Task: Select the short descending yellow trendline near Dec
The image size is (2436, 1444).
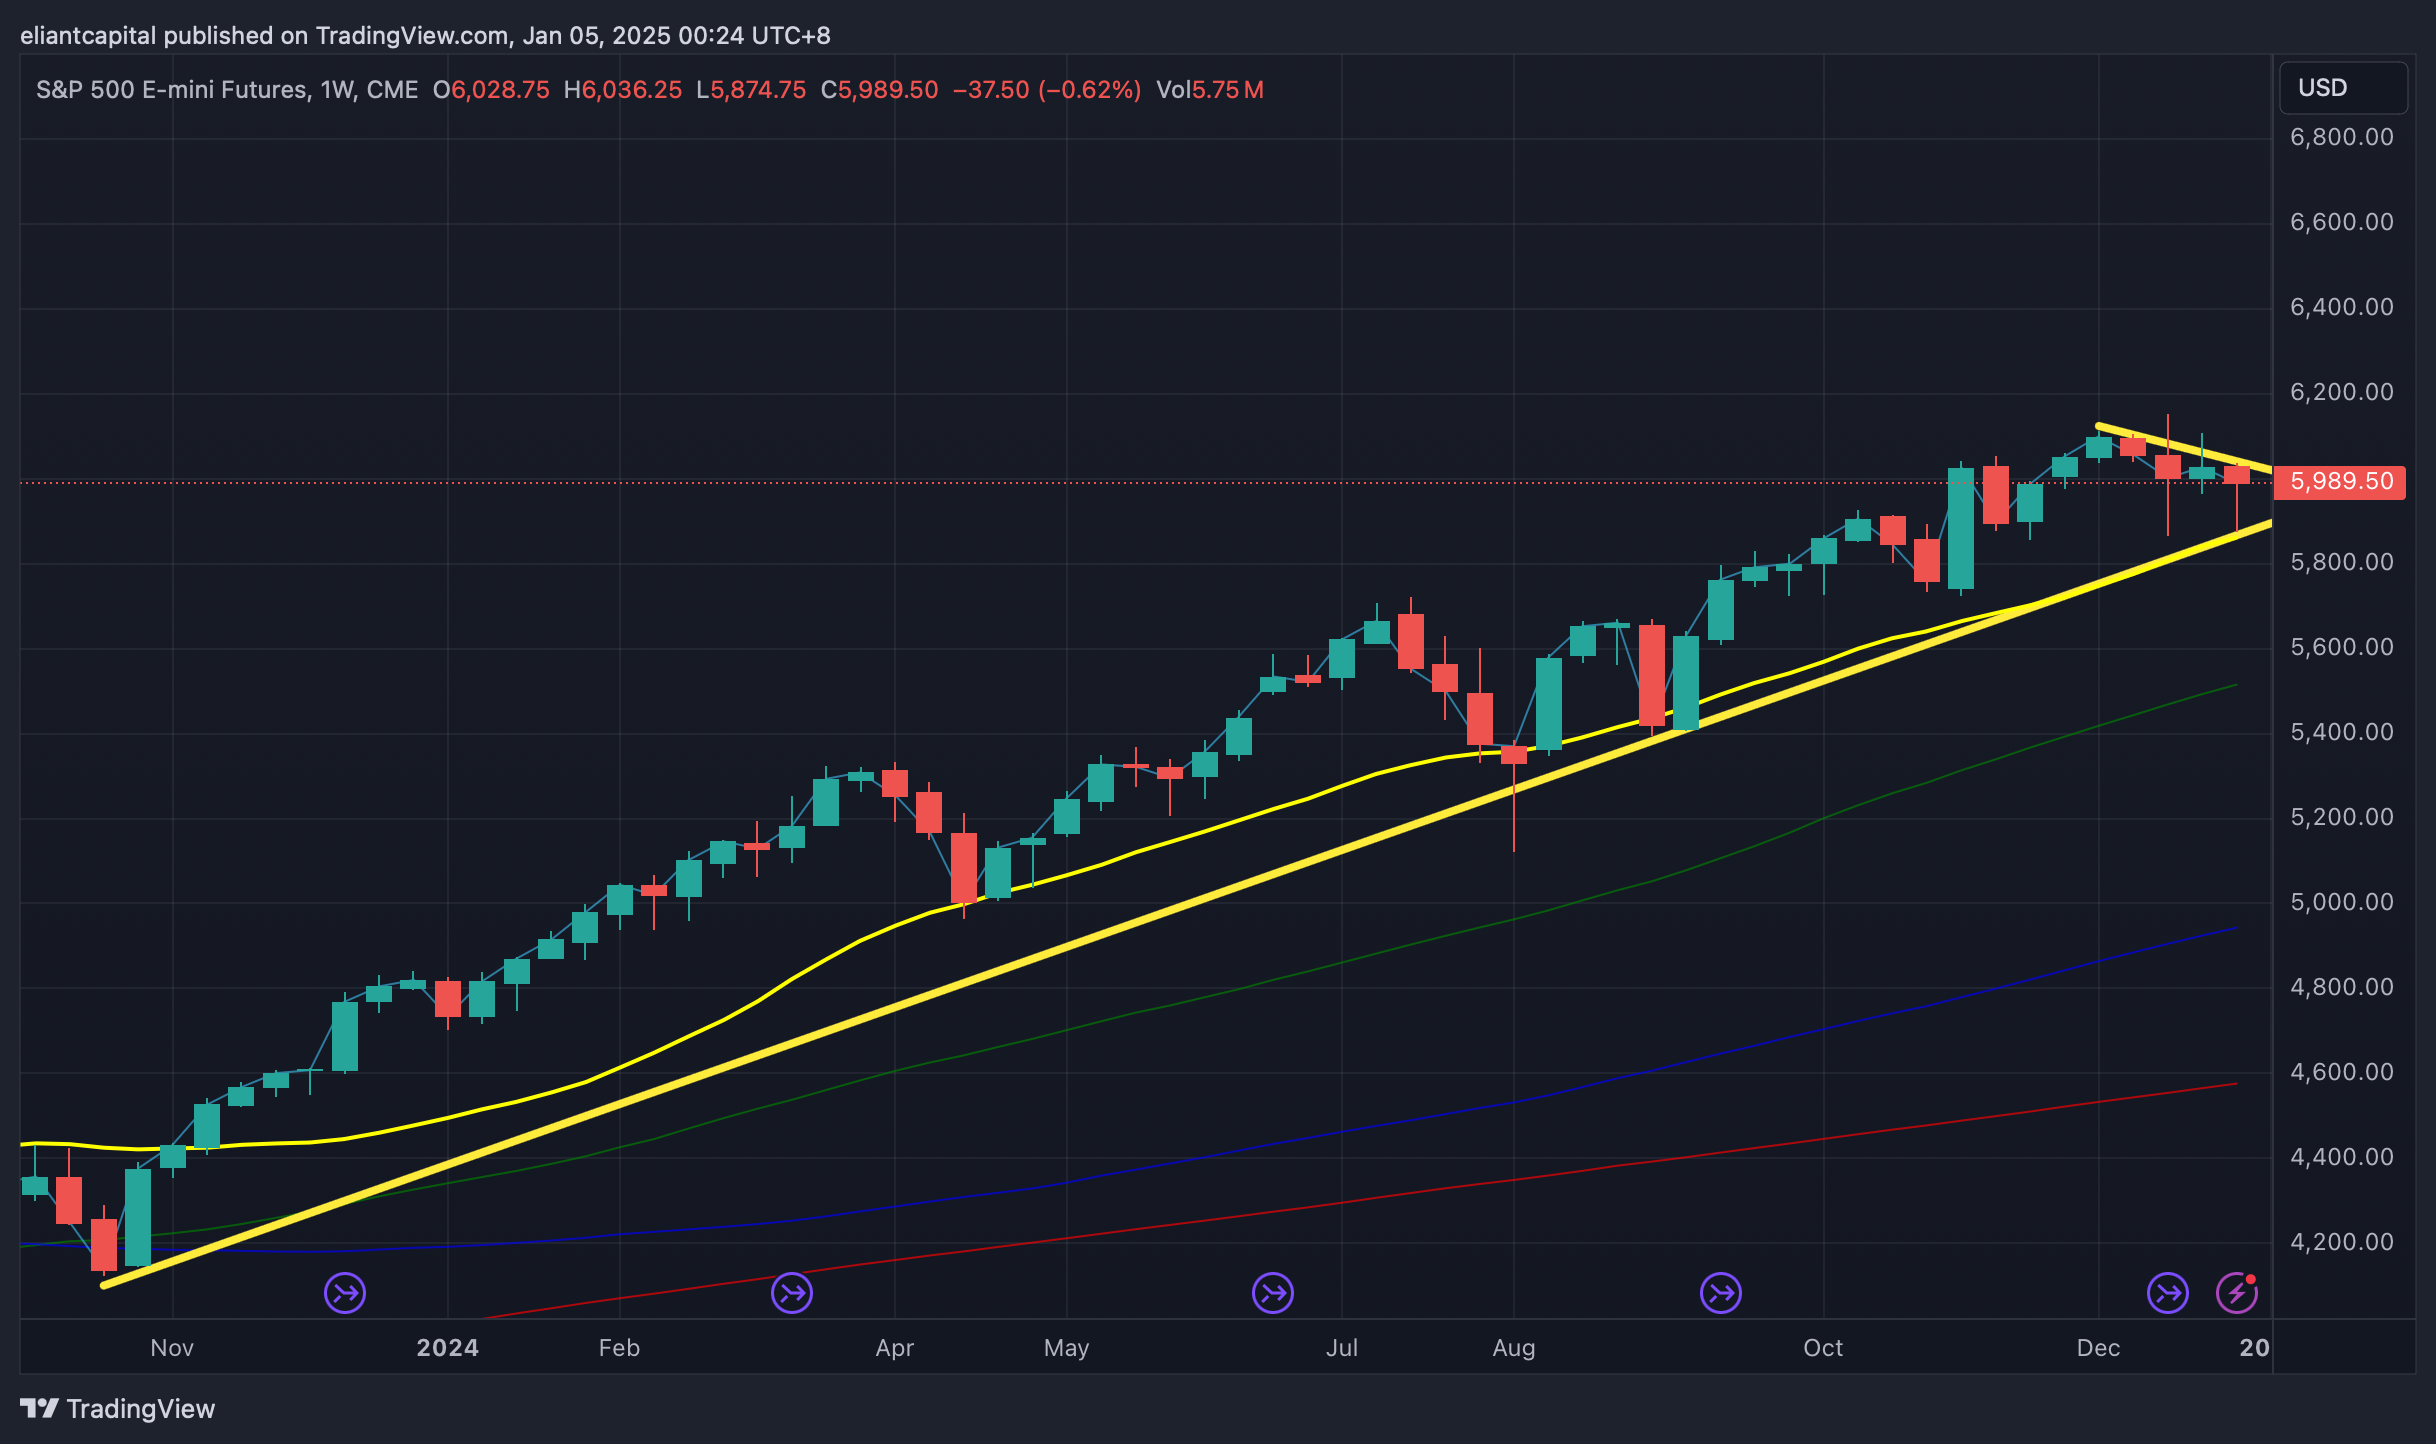Action: 2185,447
